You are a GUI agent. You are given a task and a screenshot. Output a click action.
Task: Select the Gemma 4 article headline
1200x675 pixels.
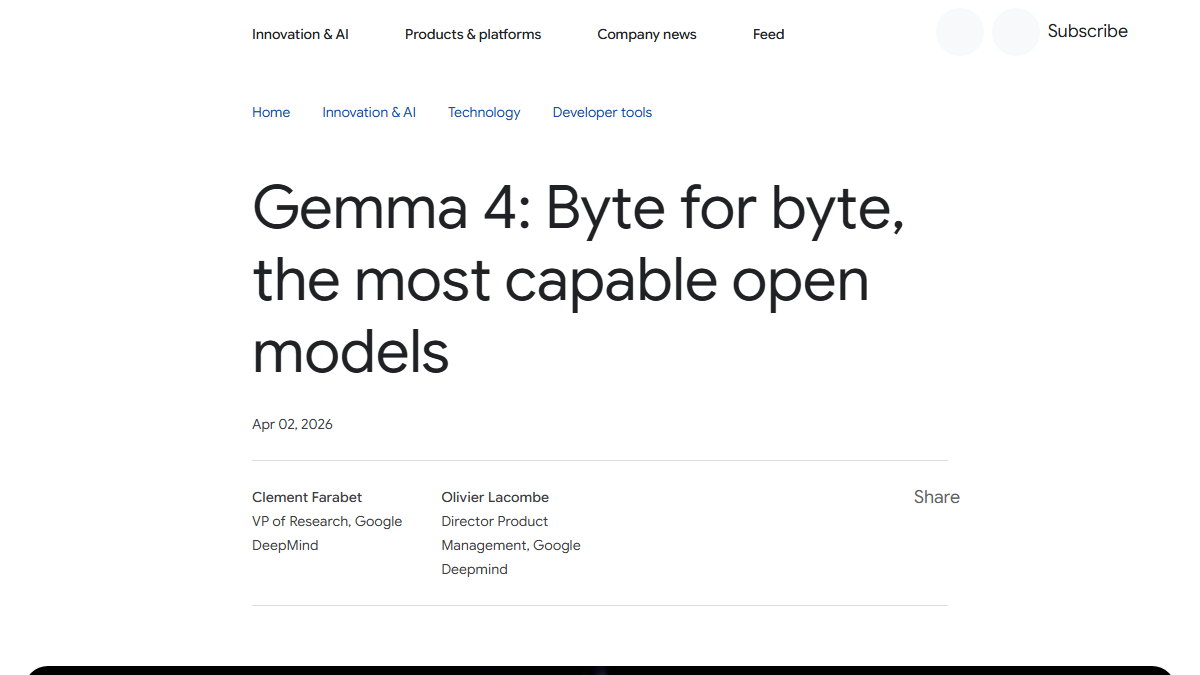tap(578, 280)
